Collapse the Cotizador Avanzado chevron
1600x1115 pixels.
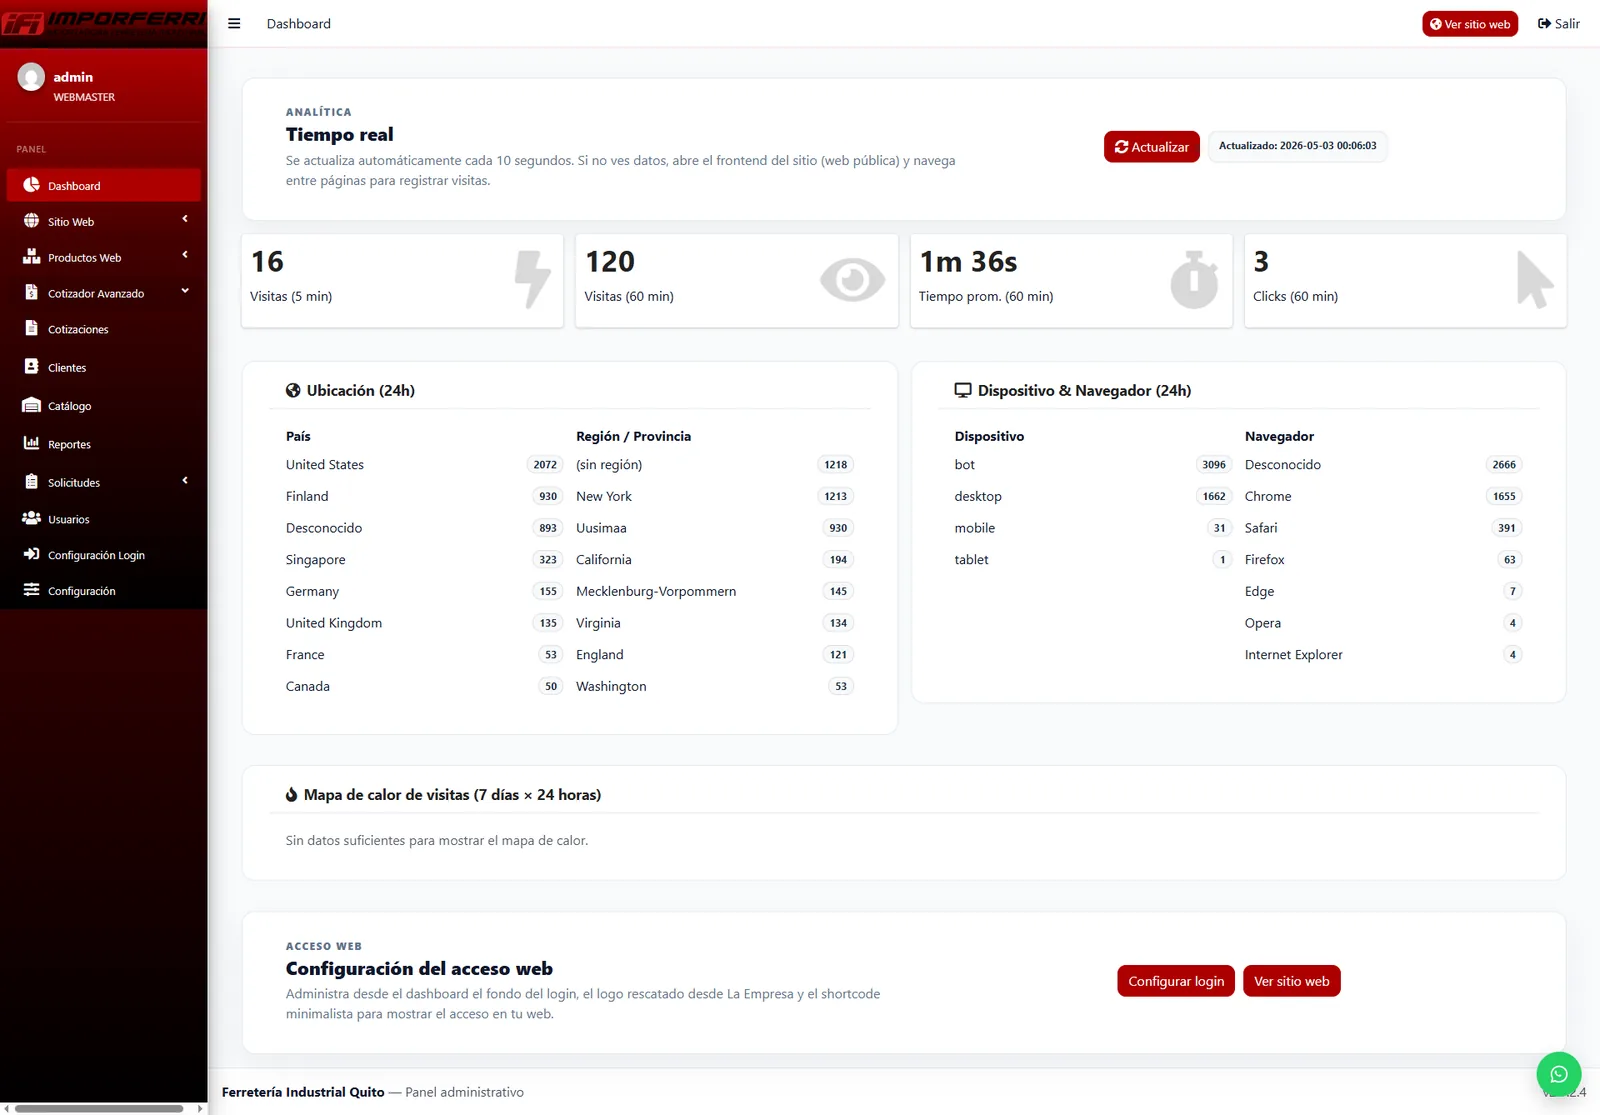[185, 291]
